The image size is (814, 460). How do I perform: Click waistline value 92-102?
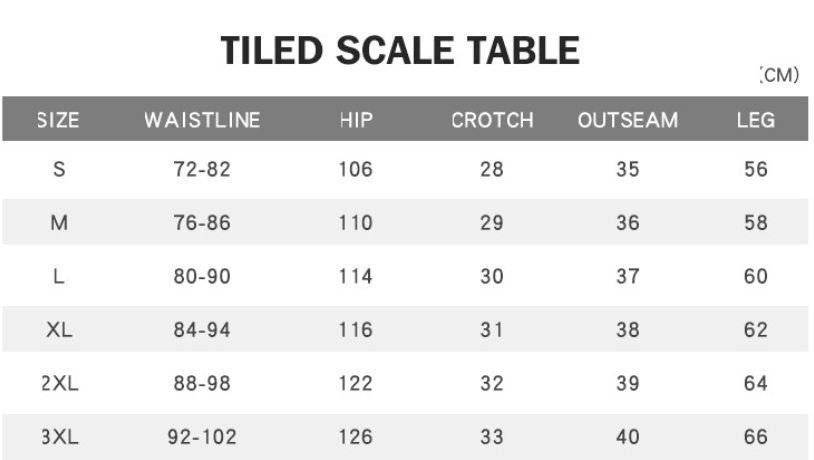coord(202,437)
